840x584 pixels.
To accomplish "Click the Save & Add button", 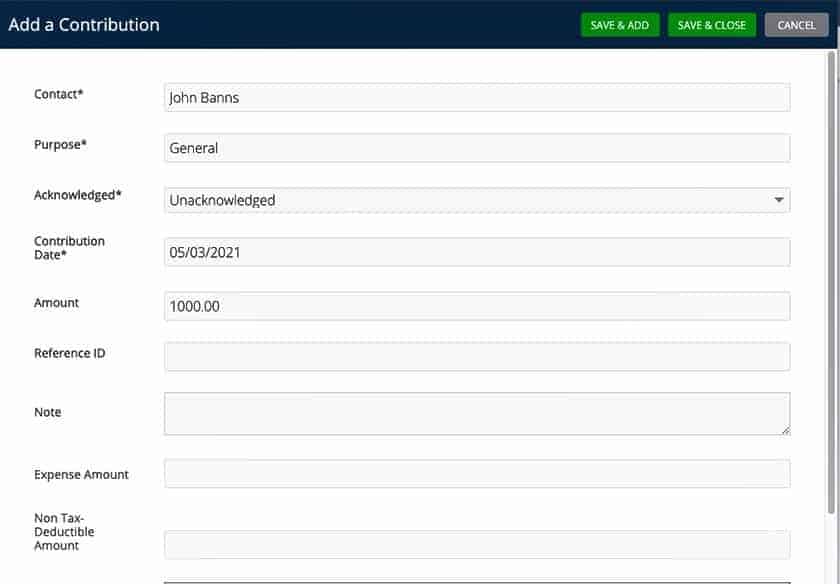I will point(619,25).
